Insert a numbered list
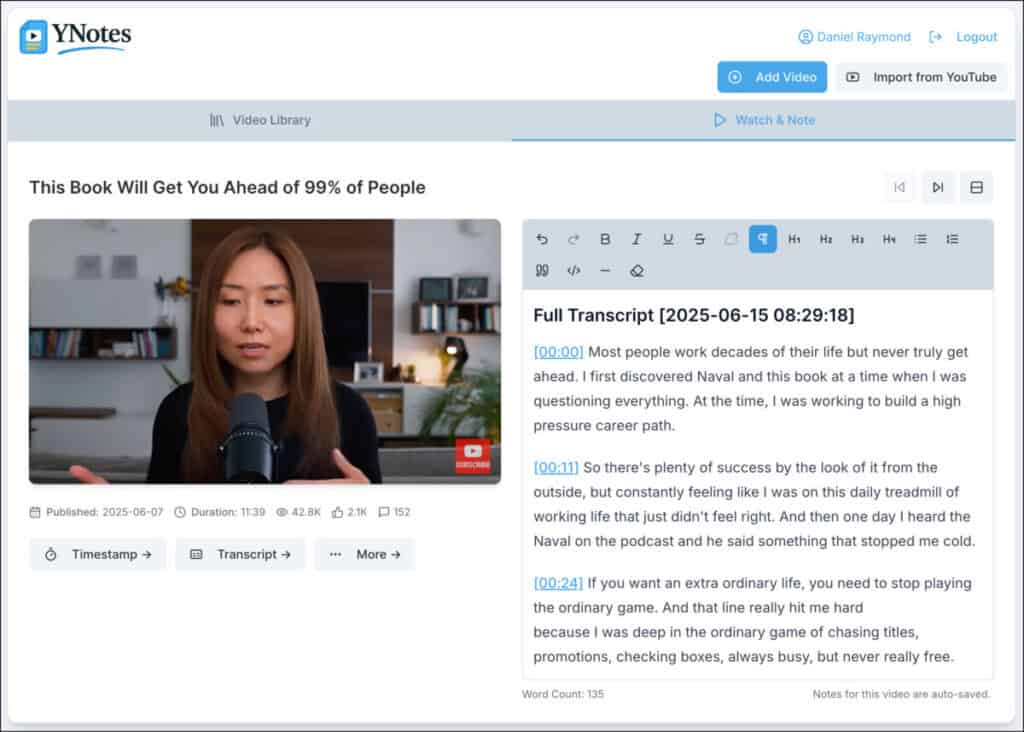Viewport: 1024px width, 732px height. pos(952,239)
